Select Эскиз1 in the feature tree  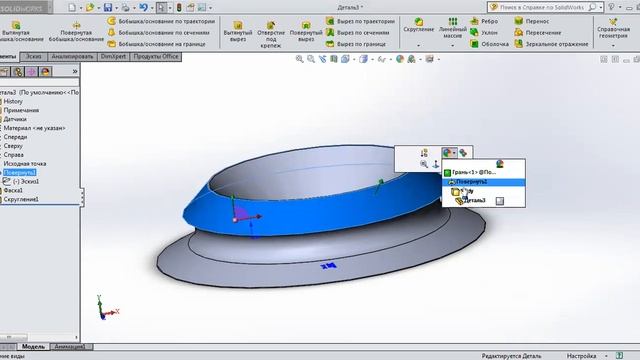pyautogui.click(x=26, y=182)
